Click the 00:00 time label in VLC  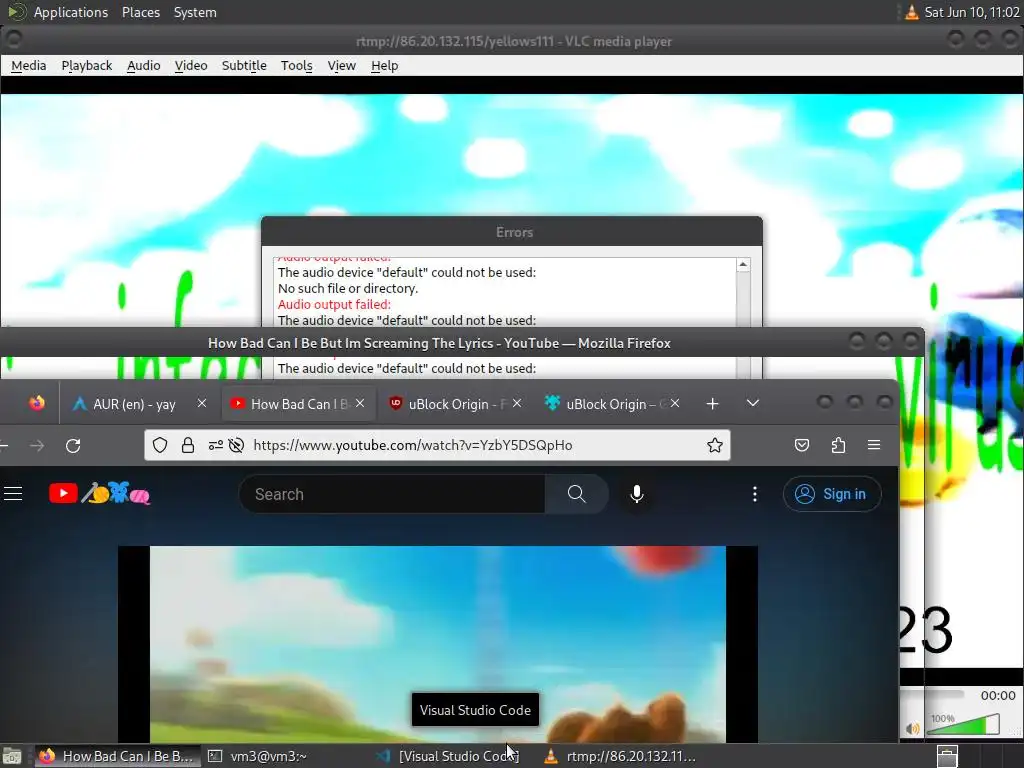click(x=998, y=696)
